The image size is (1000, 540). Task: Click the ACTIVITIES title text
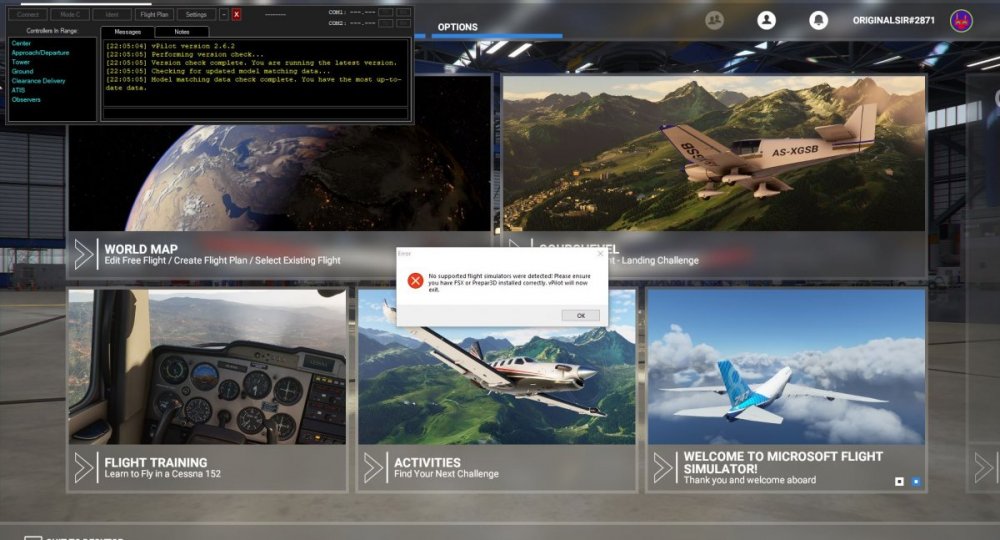click(427, 462)
